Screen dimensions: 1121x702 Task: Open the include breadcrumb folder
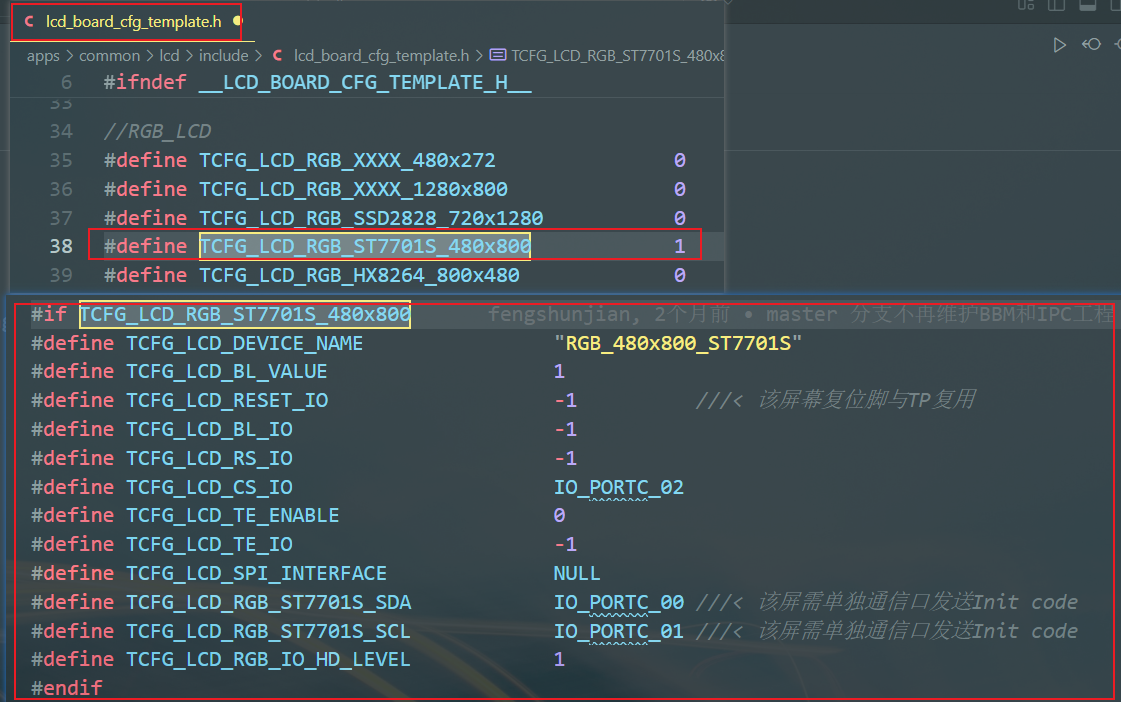coord(224,56)
